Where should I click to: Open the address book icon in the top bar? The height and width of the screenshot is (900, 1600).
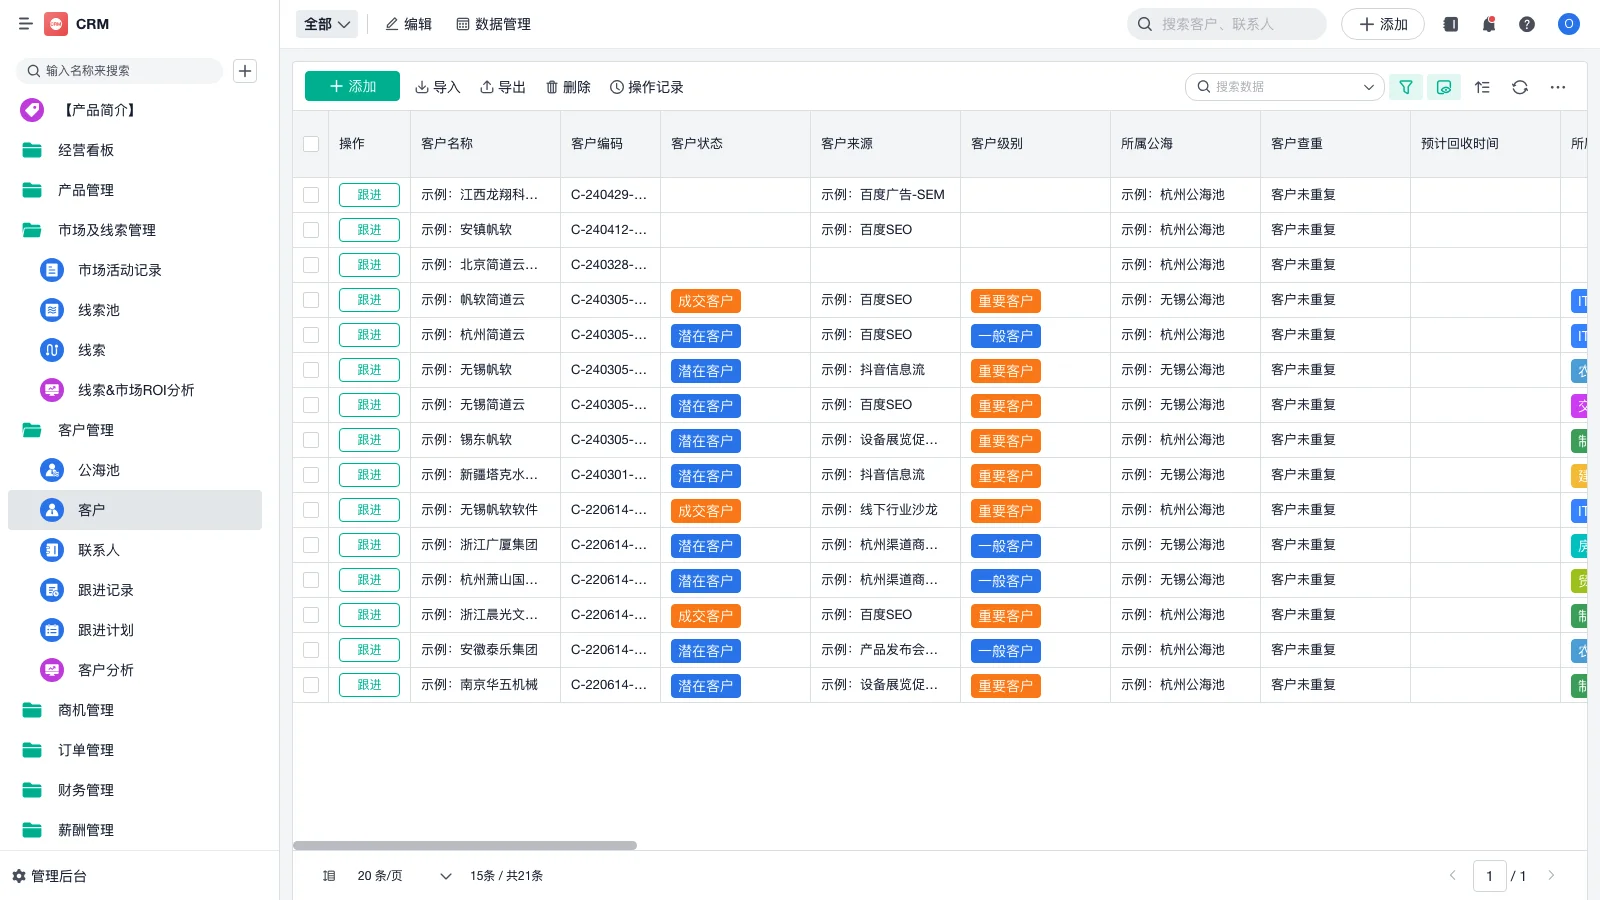click(x=1450, y=24)
